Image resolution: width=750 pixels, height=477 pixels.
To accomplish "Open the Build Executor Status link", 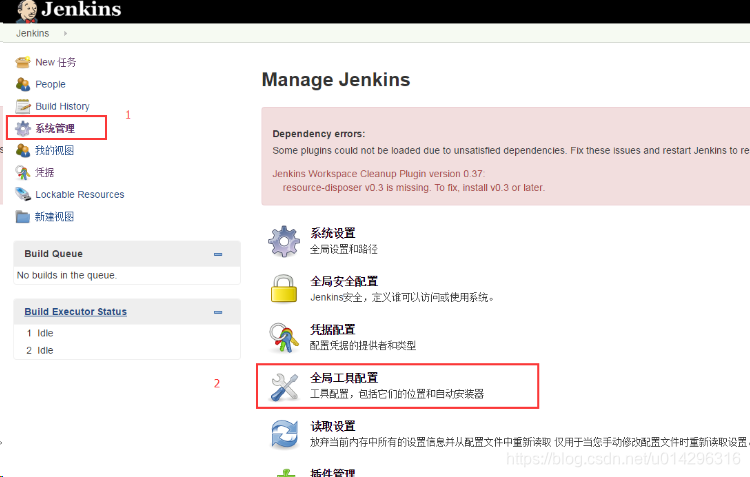I will coord(76,311).
